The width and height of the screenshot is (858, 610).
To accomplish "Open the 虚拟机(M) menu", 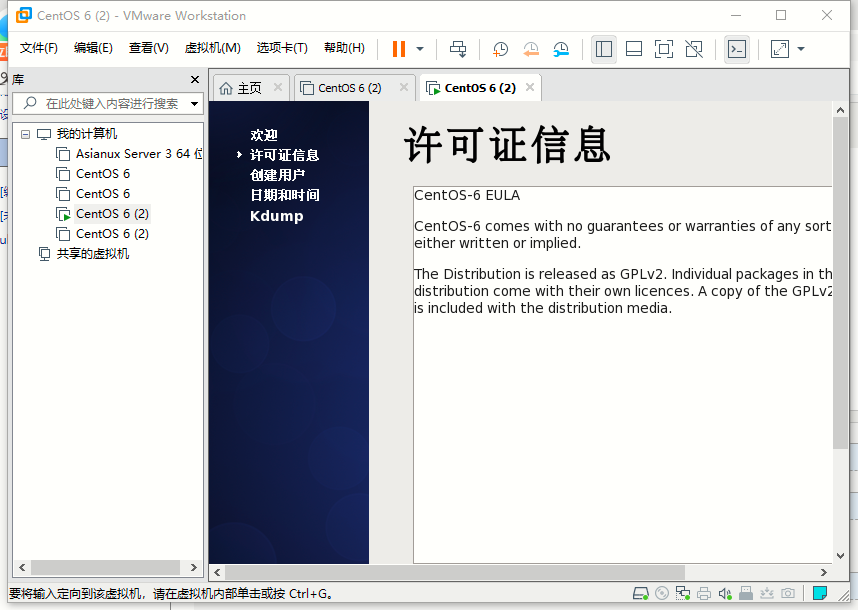I will [212, 48].
